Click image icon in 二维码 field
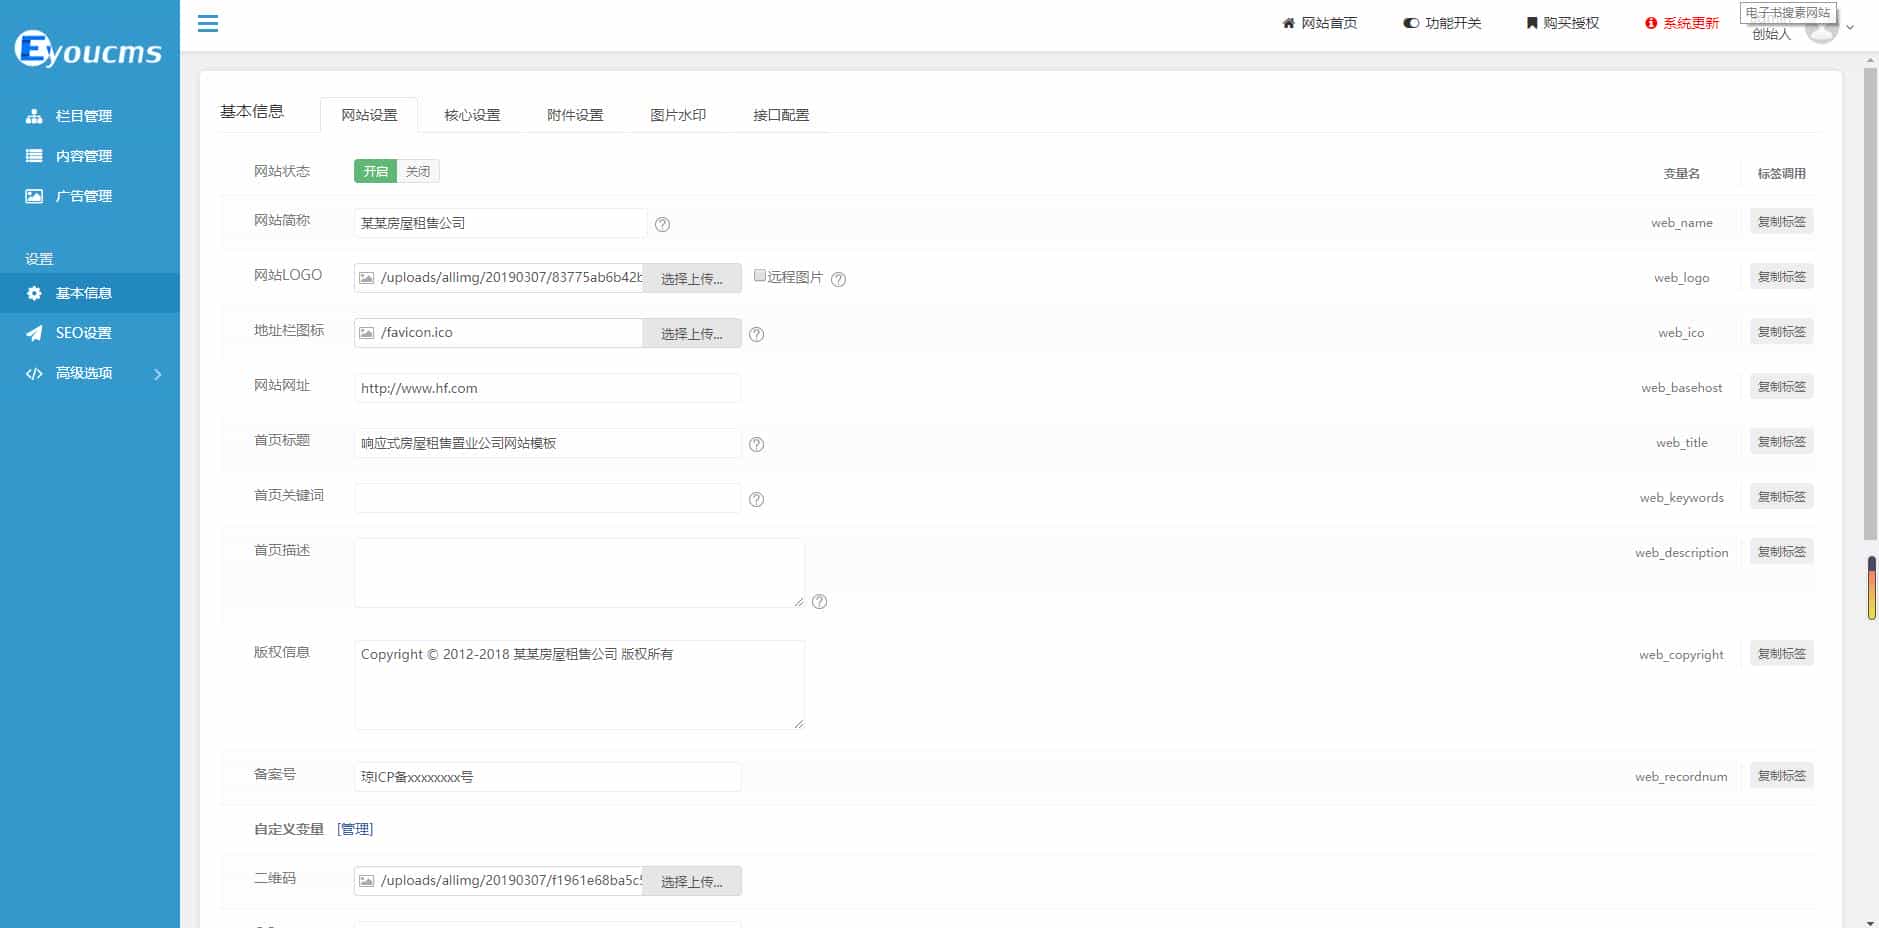This screenshot has width=1879, height=928. [367, 881]
